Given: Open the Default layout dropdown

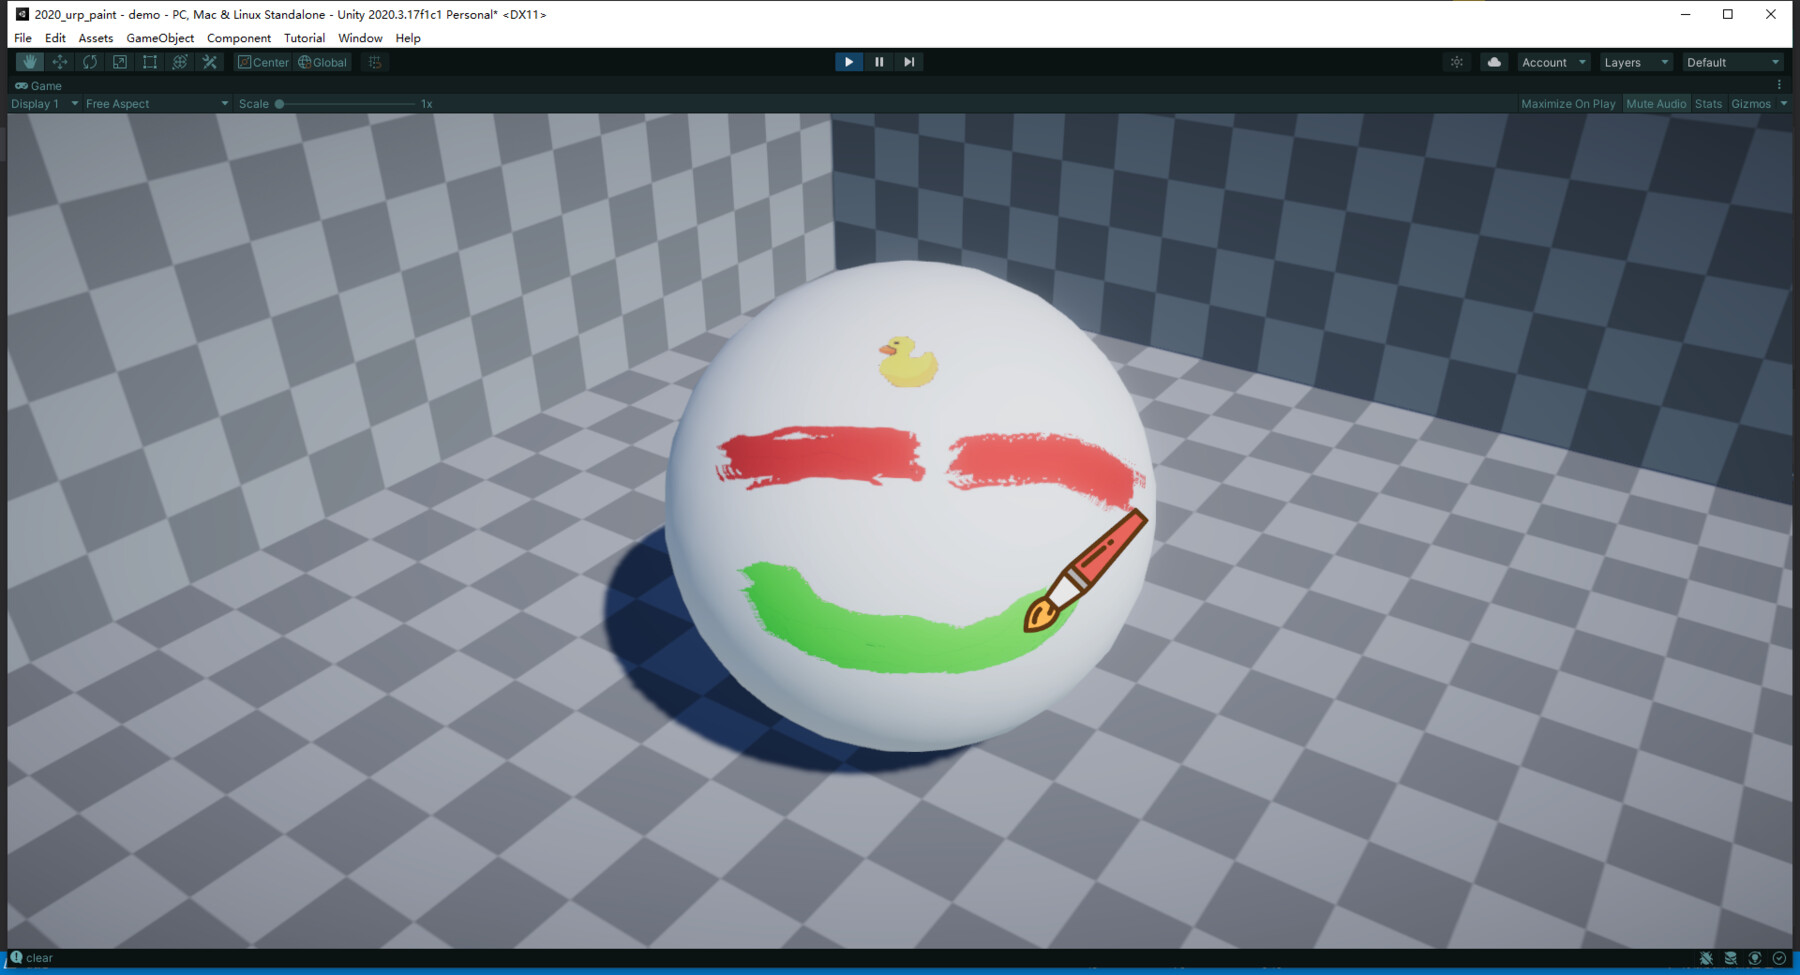Looking at the screenshot, I should [1732, 61].
